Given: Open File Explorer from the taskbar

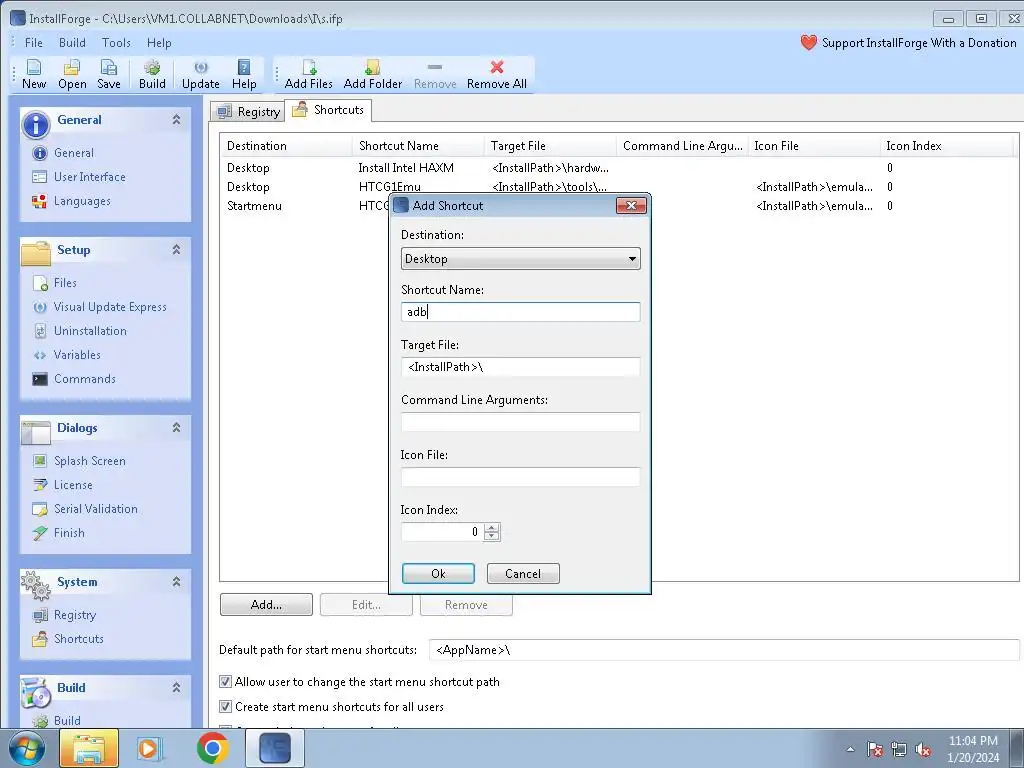Looking at the screenshot, I should point(89,748).
